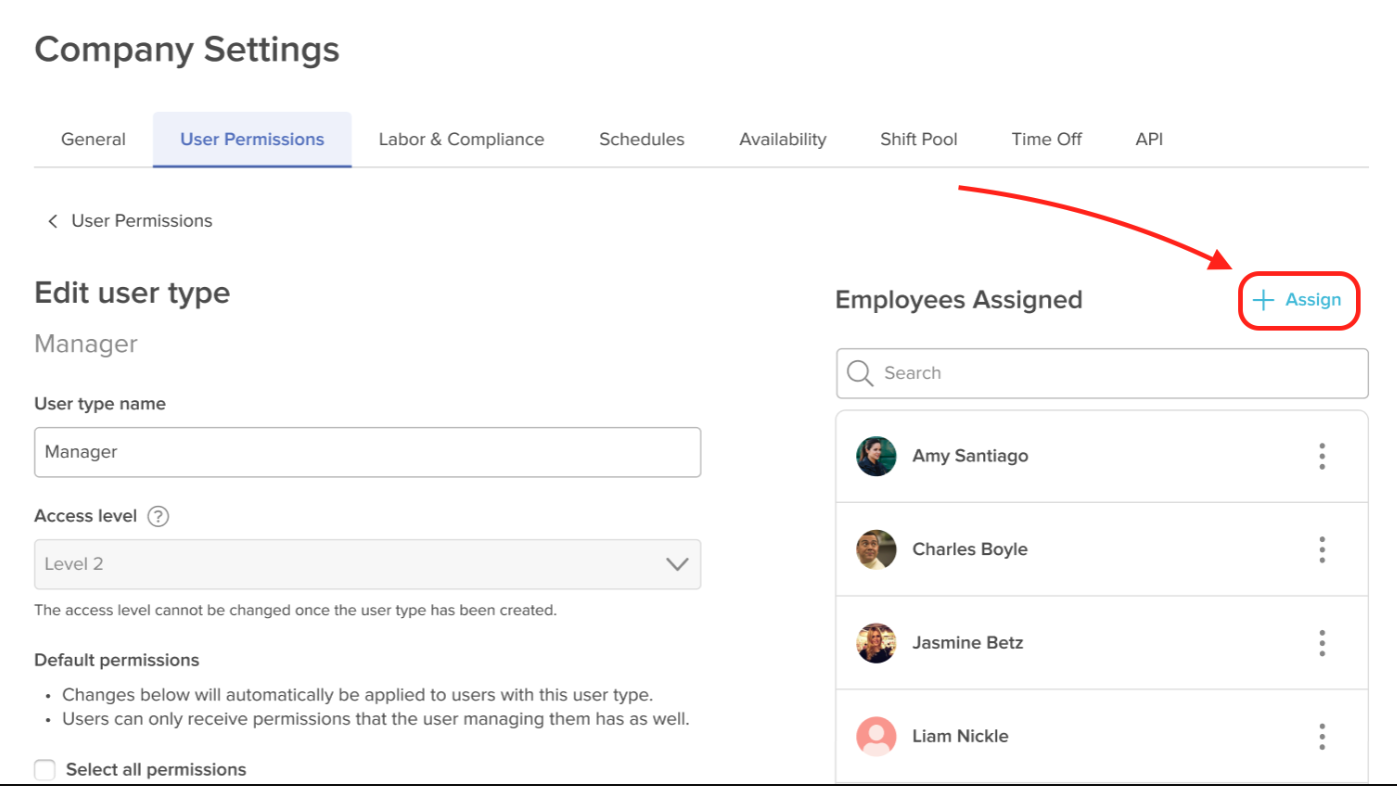This screenshot has height=786, width=1397.
Task: Select Liam Nickle name in list
Action: pos(960,737)
